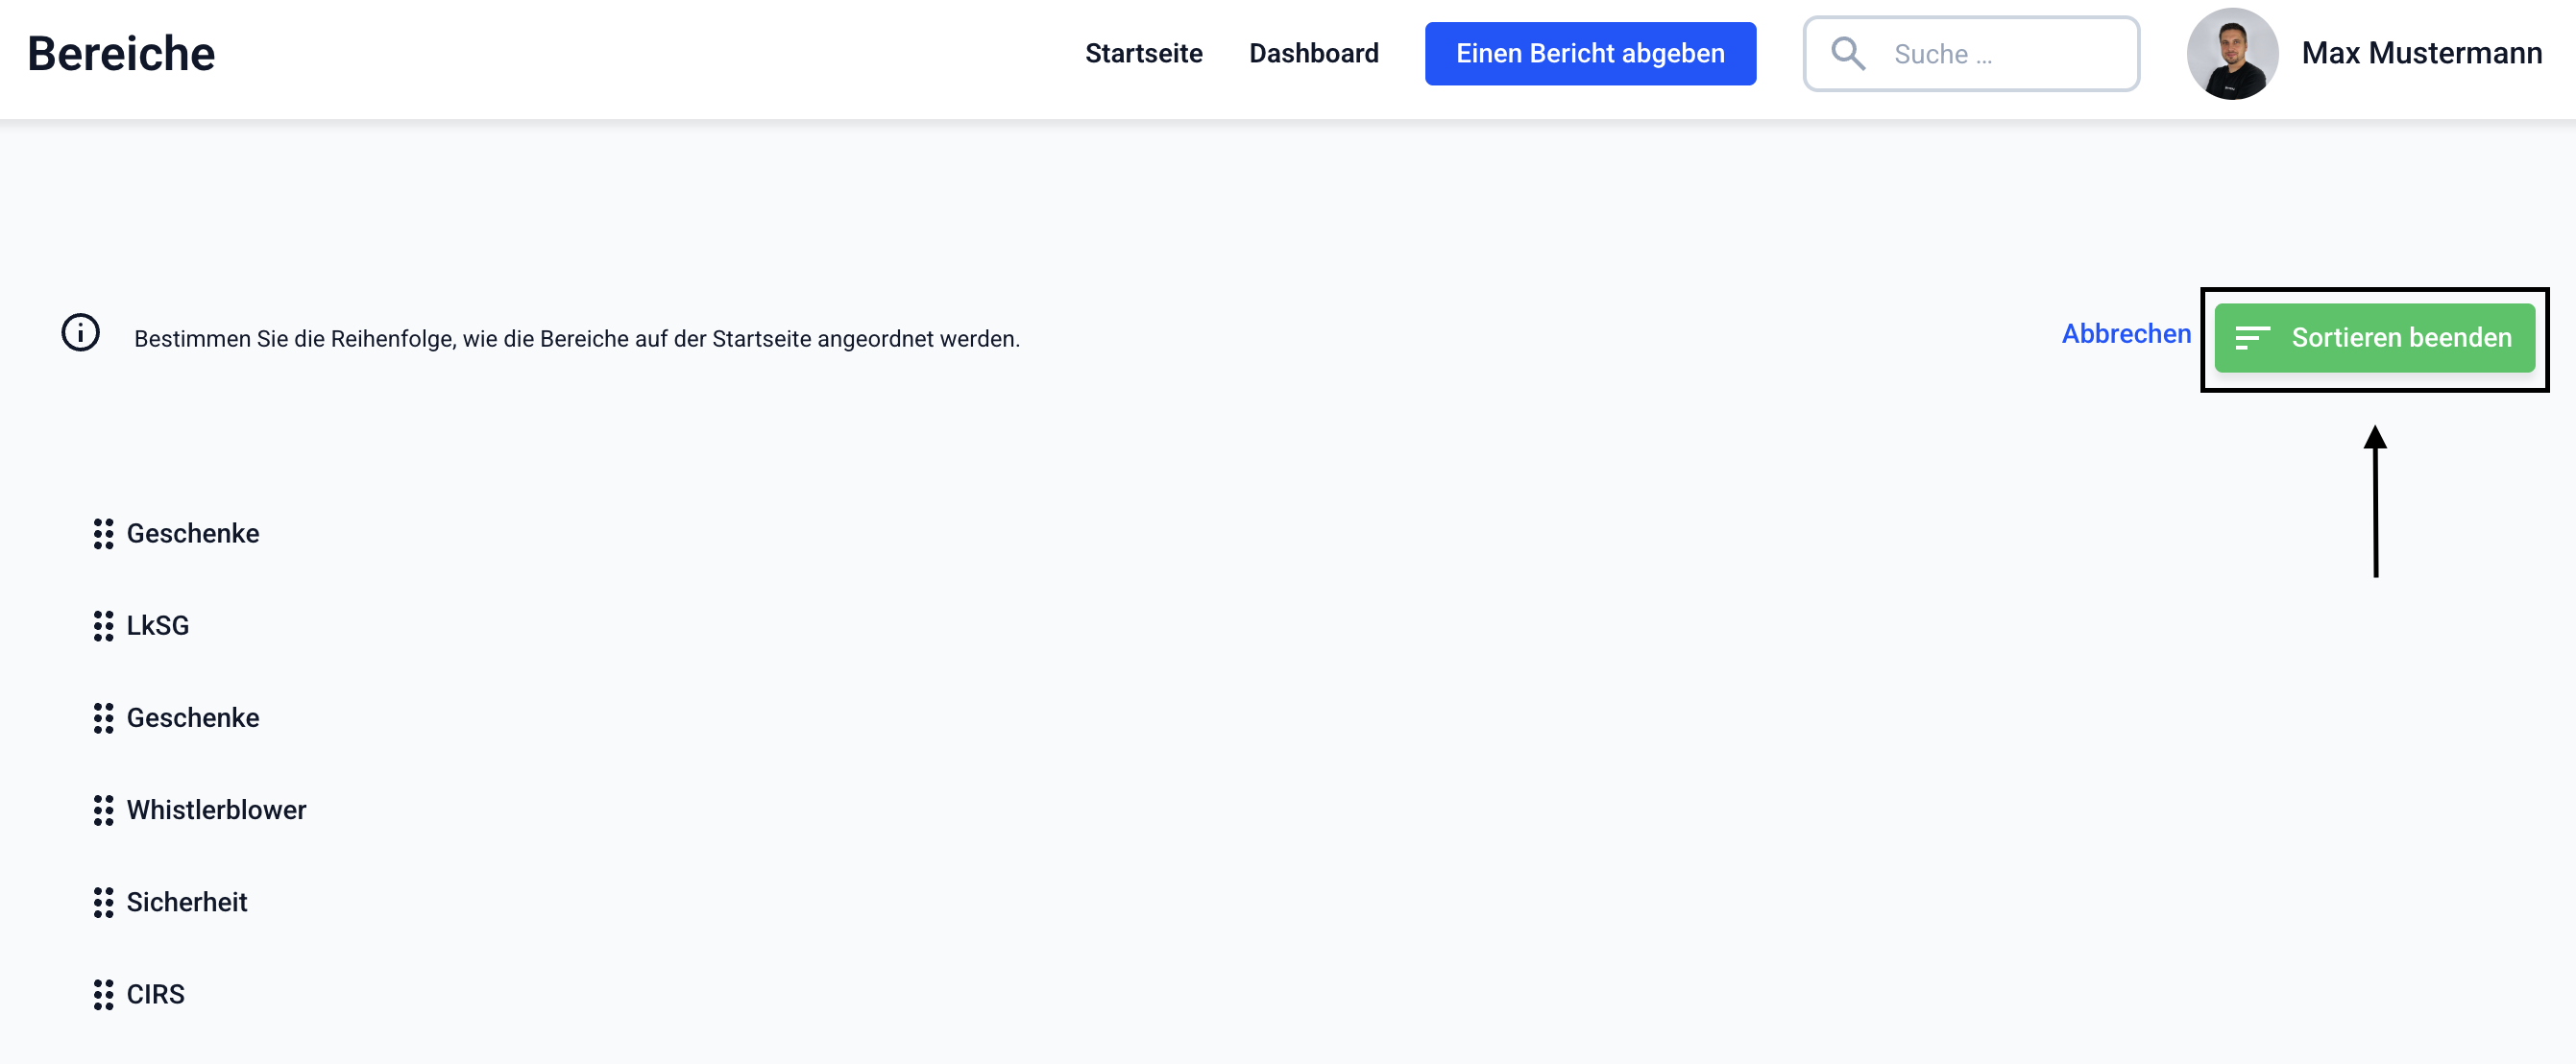Go to the Dashboard menu item
This screenshot has width=2576, height=1064.
pyautogui.click(x=1313, y=54)
